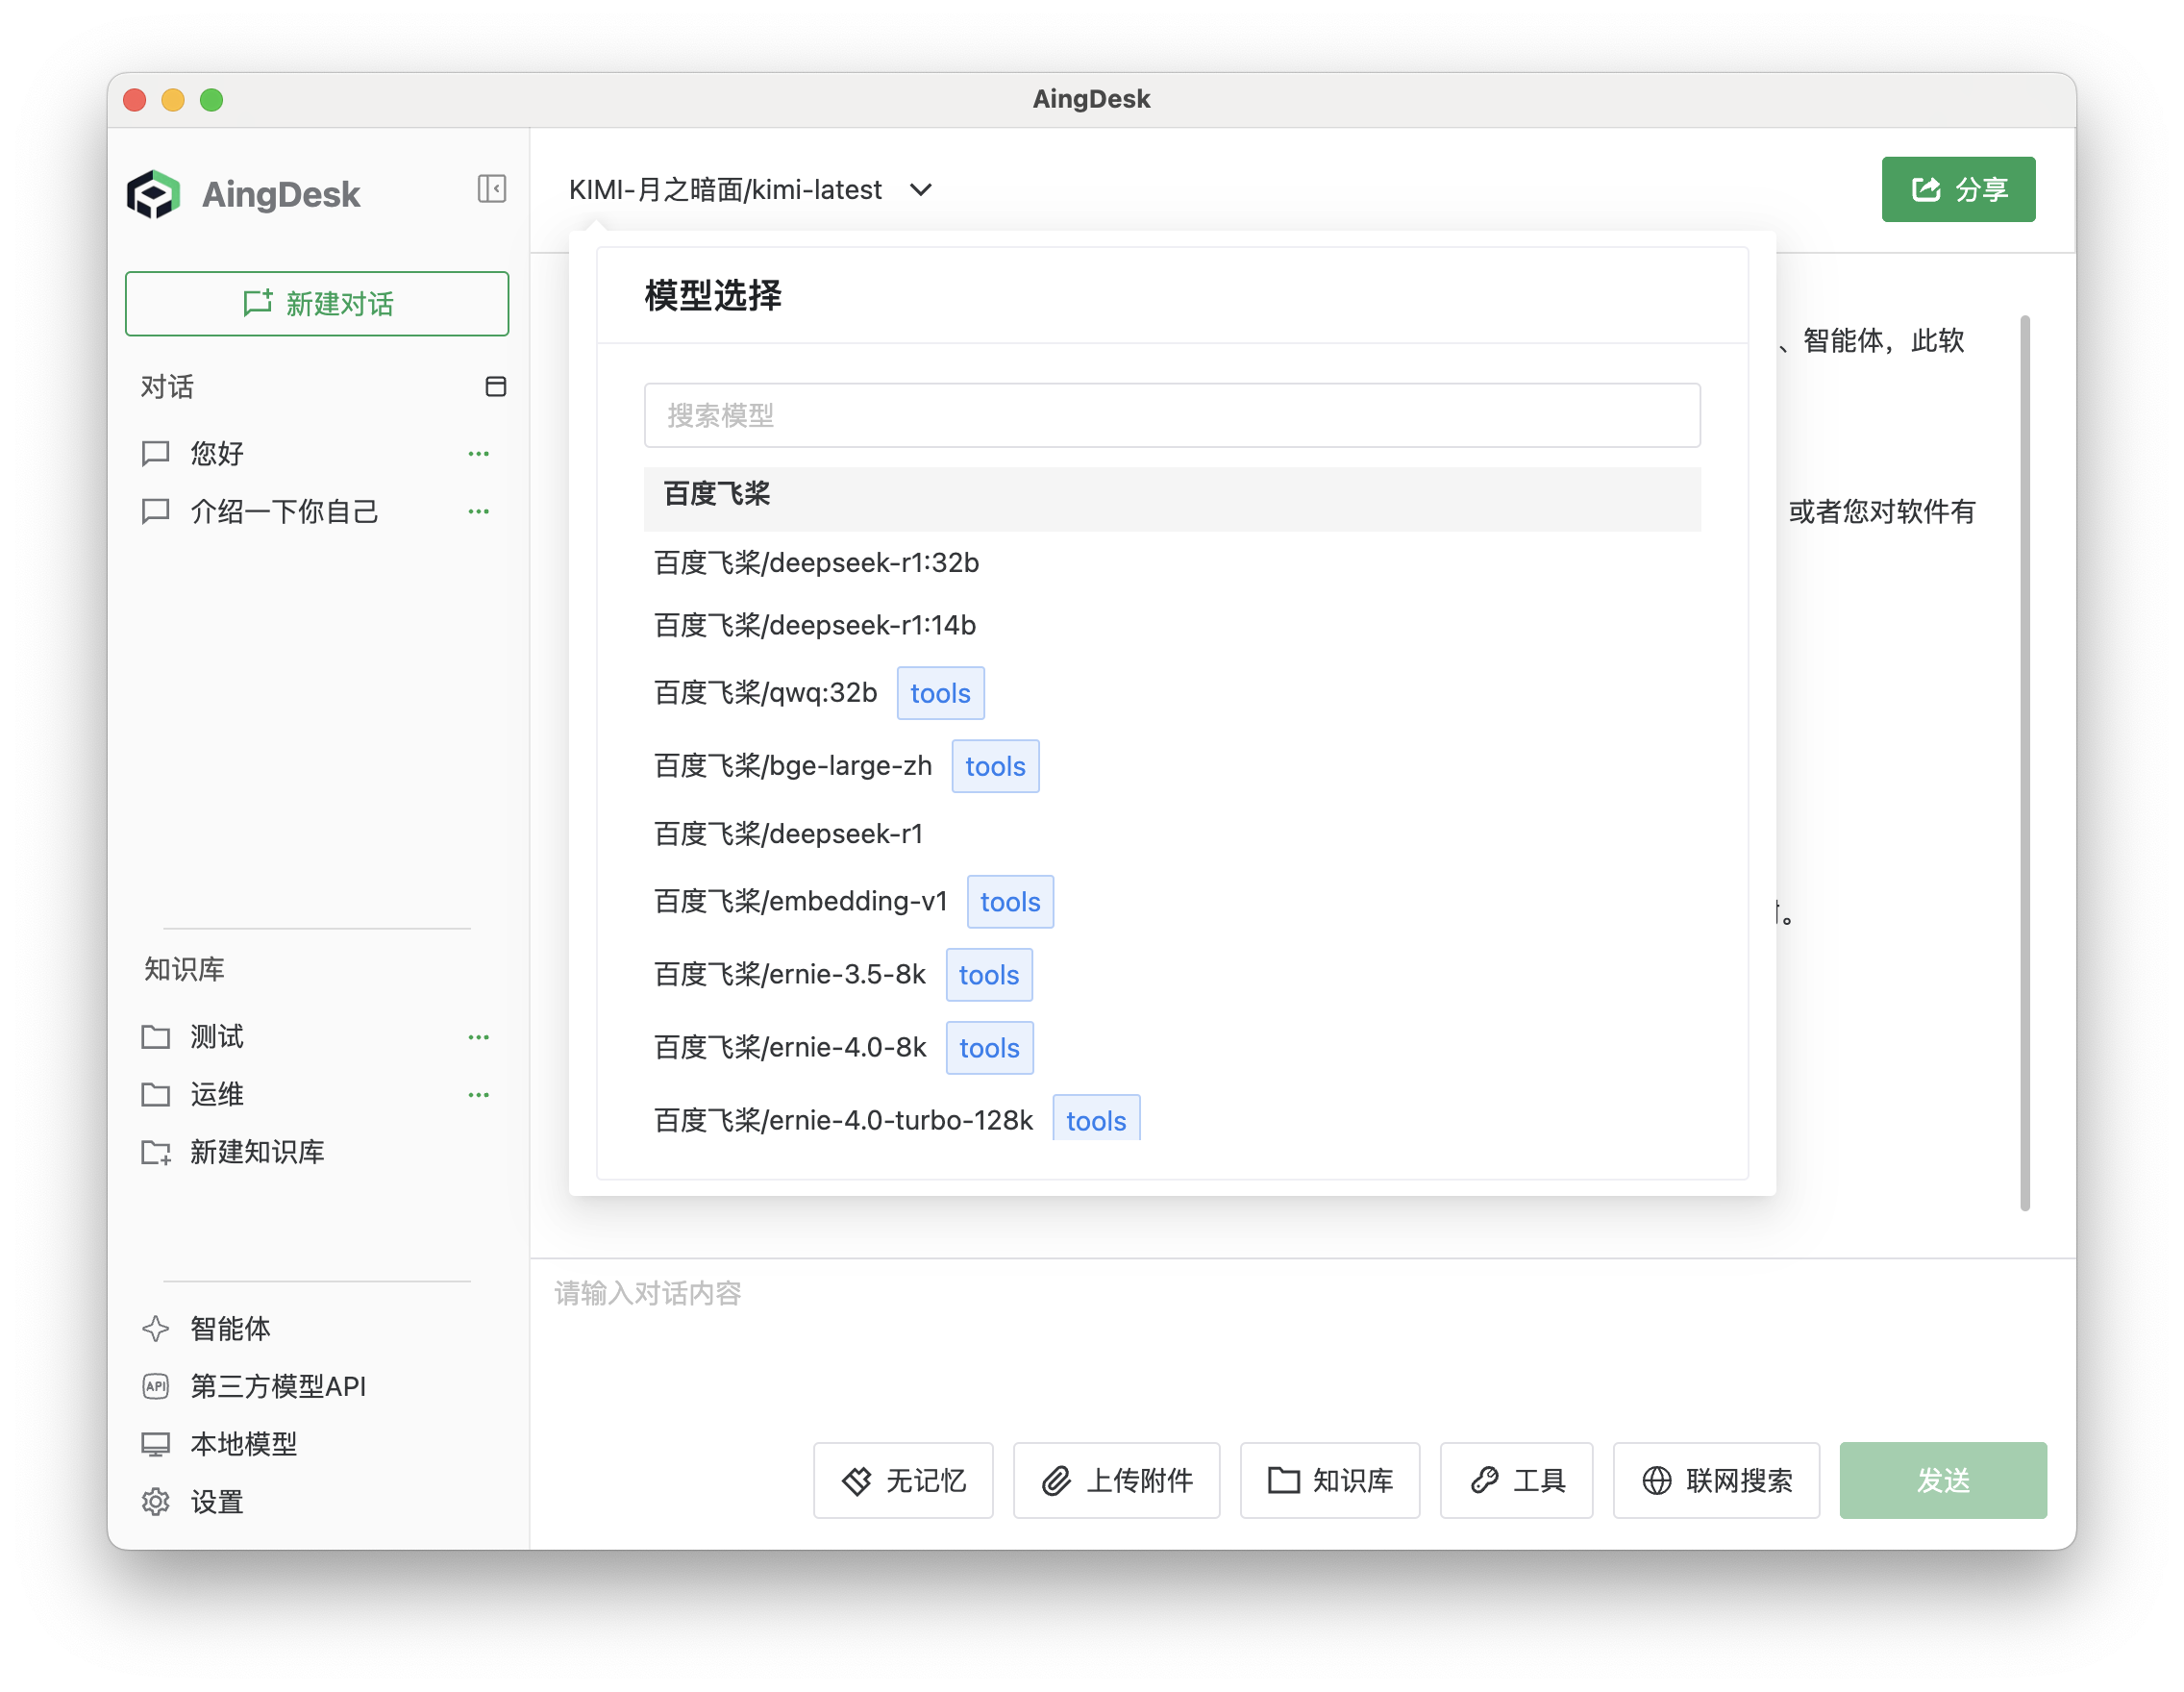Start a conversation with 新建对话
This screenshot has height=1692, width=2184.
317,304
